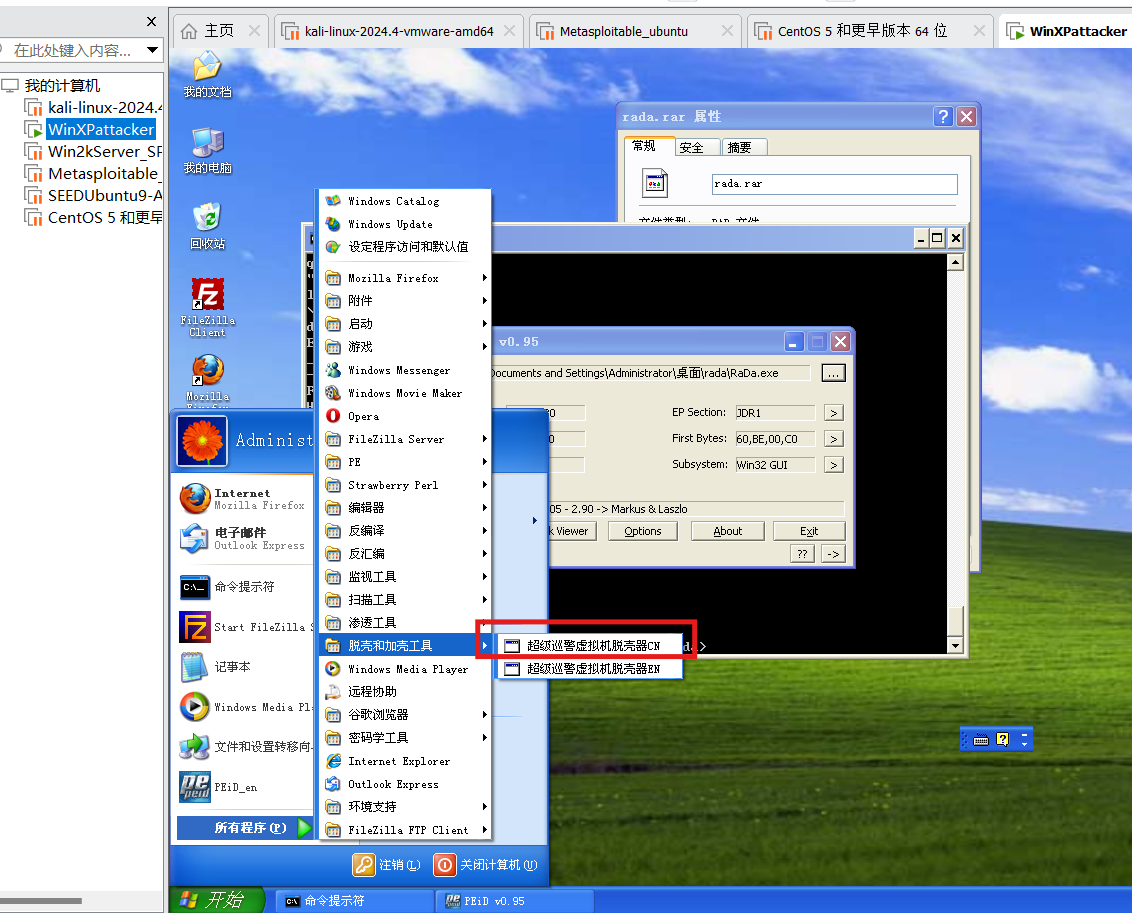Viewport: 1132px width, 913px height.
Task: Open 设定程序访问和默认值
Action: [405, 247]
